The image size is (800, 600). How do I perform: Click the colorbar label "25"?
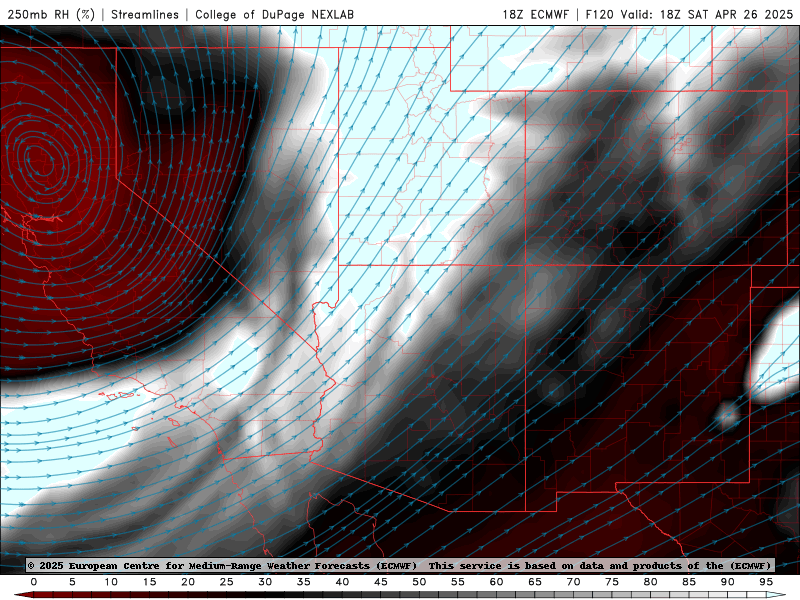(227, 582)
